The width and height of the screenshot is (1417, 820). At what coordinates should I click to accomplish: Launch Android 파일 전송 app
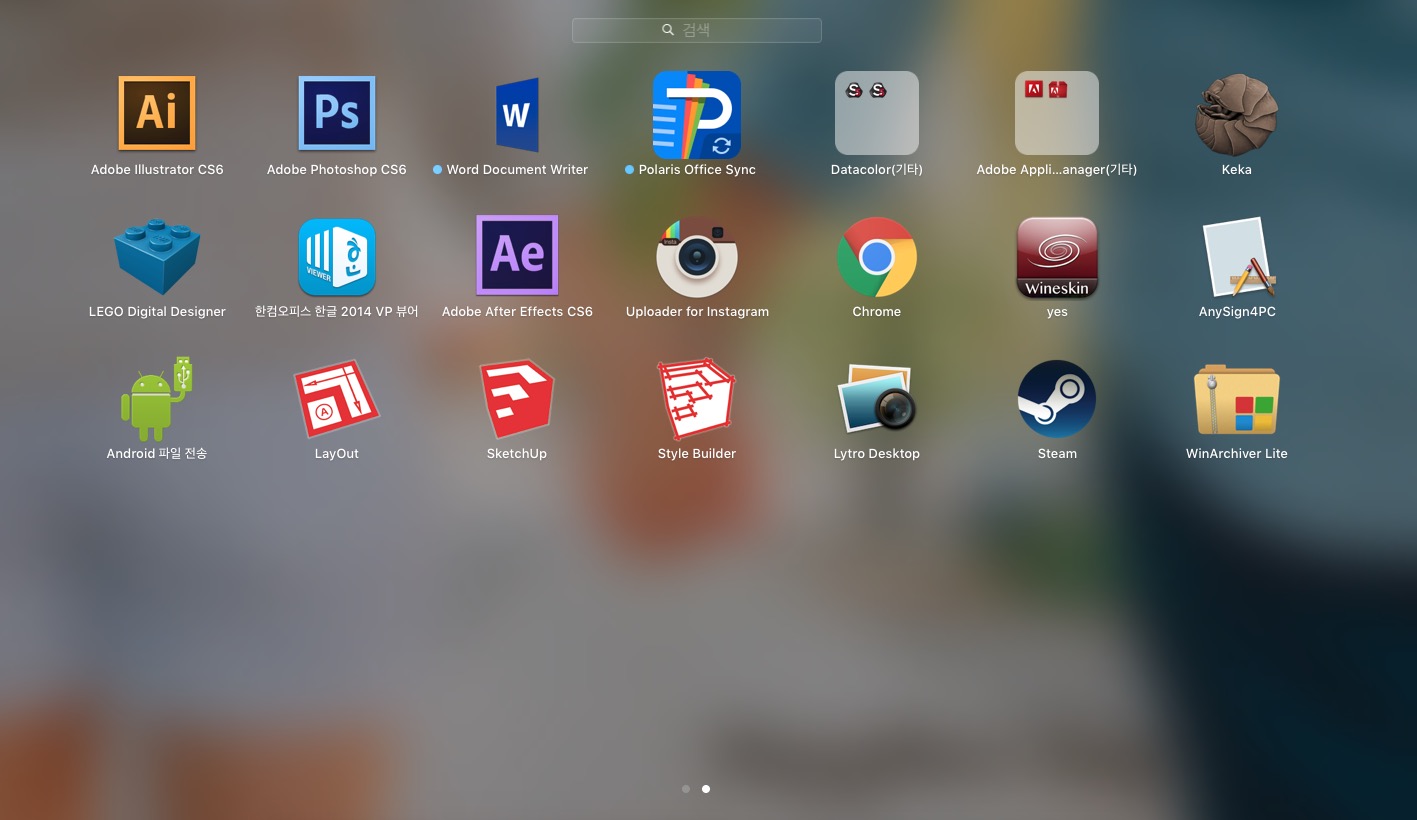pos(157,398)
